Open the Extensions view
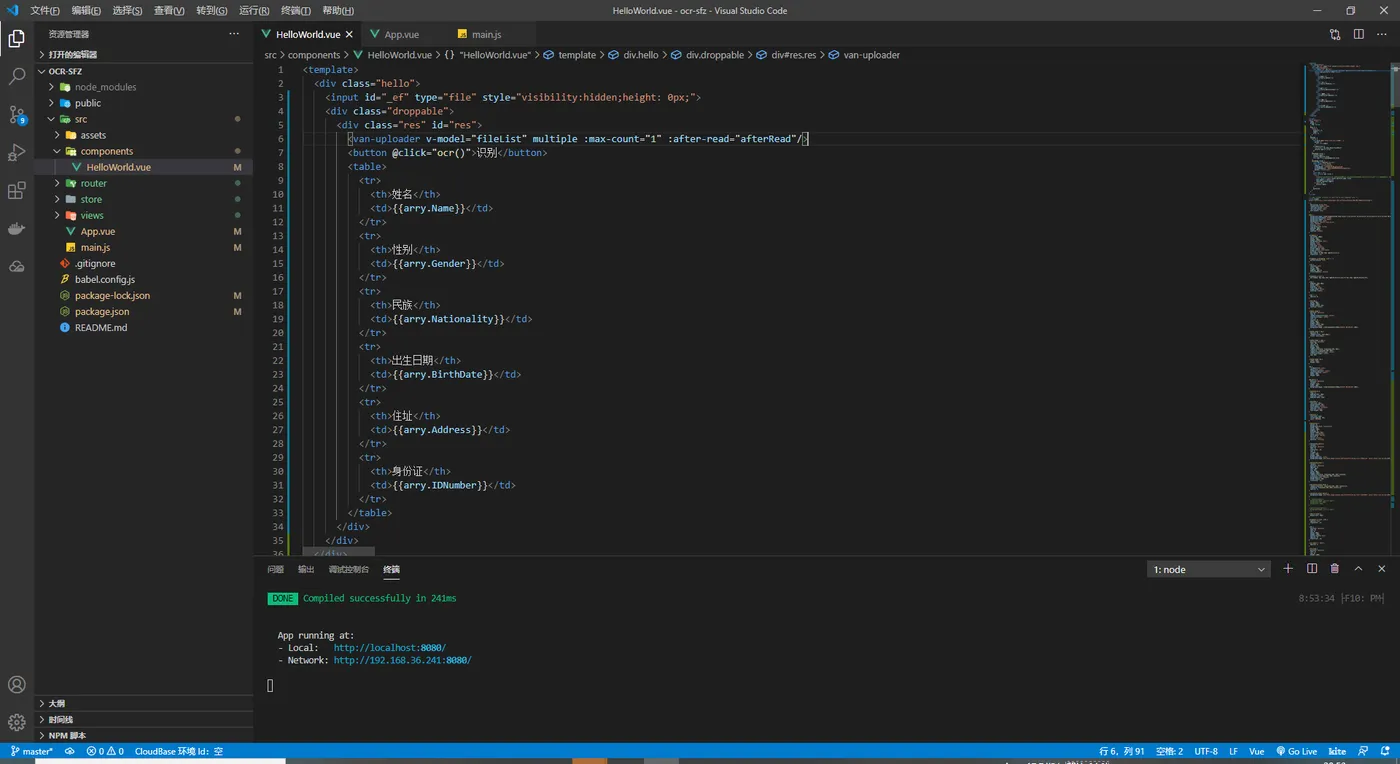1400x764 pixels. tap(16, 190)
